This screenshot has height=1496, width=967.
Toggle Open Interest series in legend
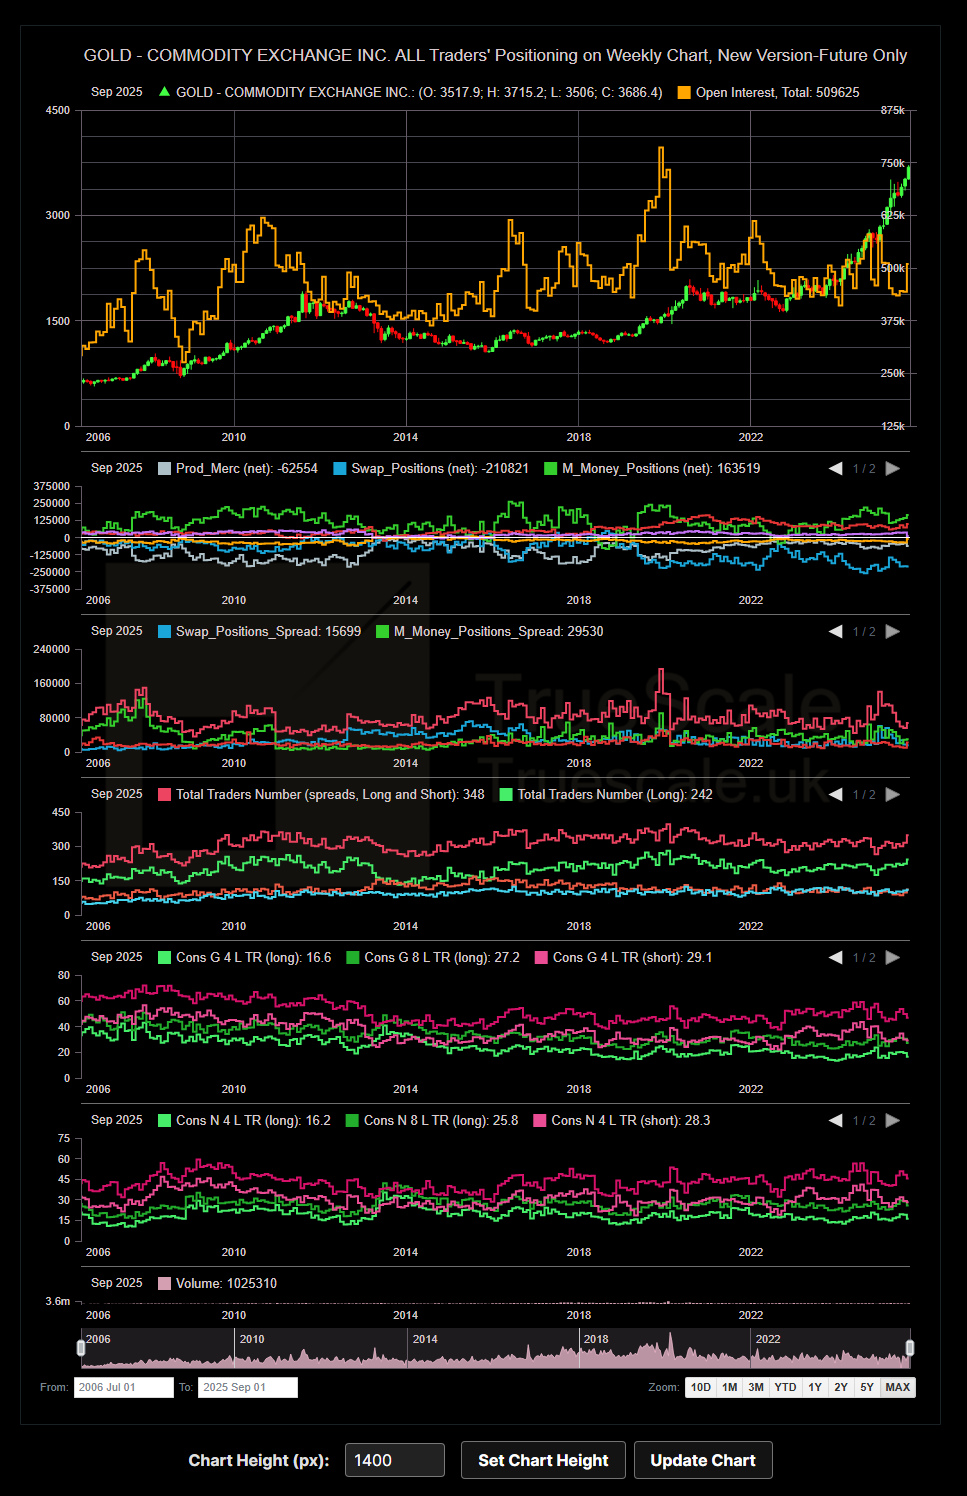pos(768,92)
